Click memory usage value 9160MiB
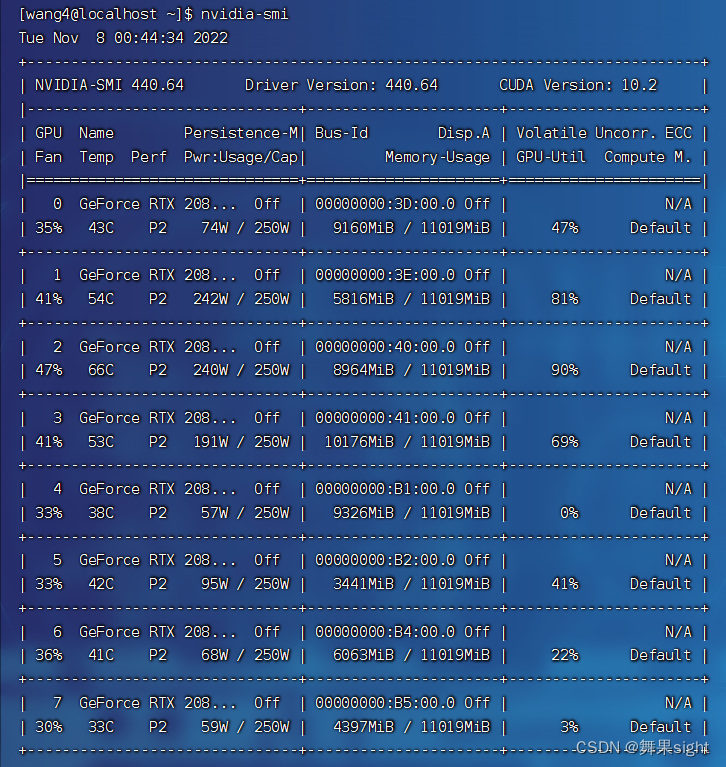The image size is (726, 767). click(363, 228)
